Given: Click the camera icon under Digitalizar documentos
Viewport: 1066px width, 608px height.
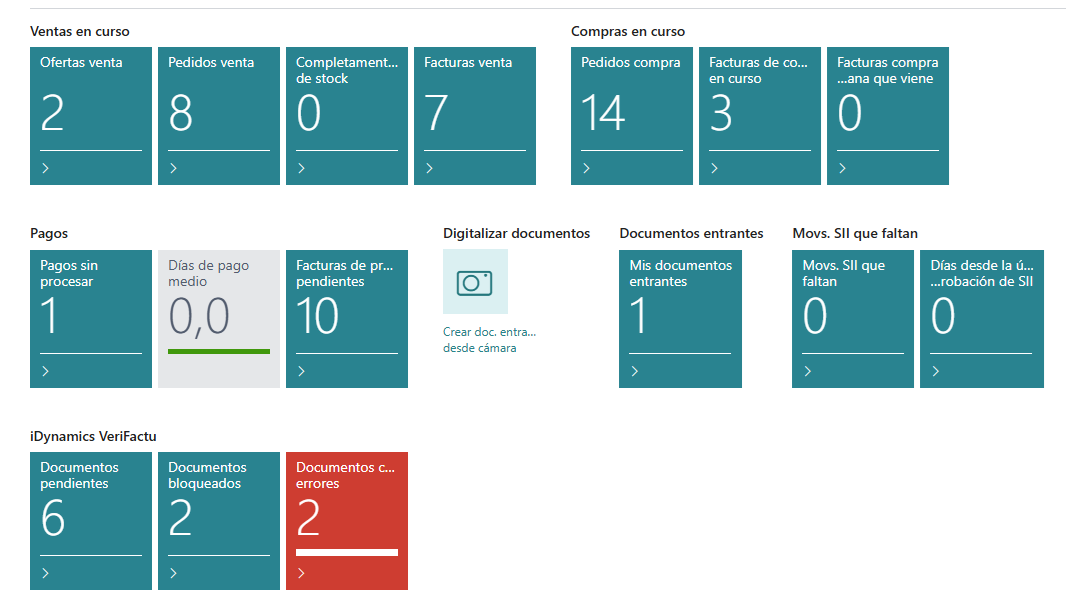Looking at the screenshot, I should 475,282.
